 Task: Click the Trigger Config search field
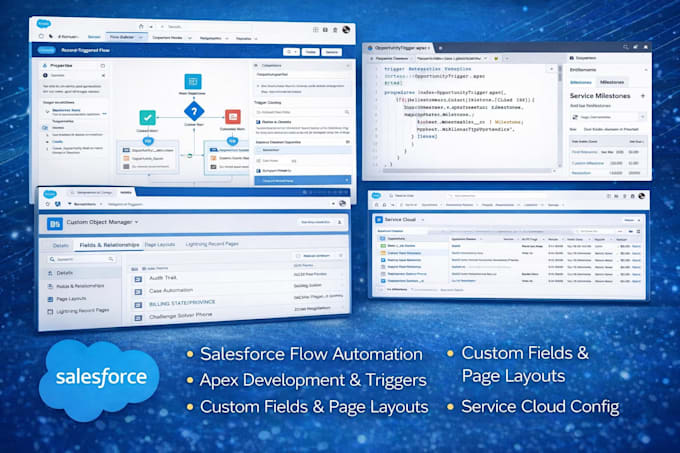point(302,112)
